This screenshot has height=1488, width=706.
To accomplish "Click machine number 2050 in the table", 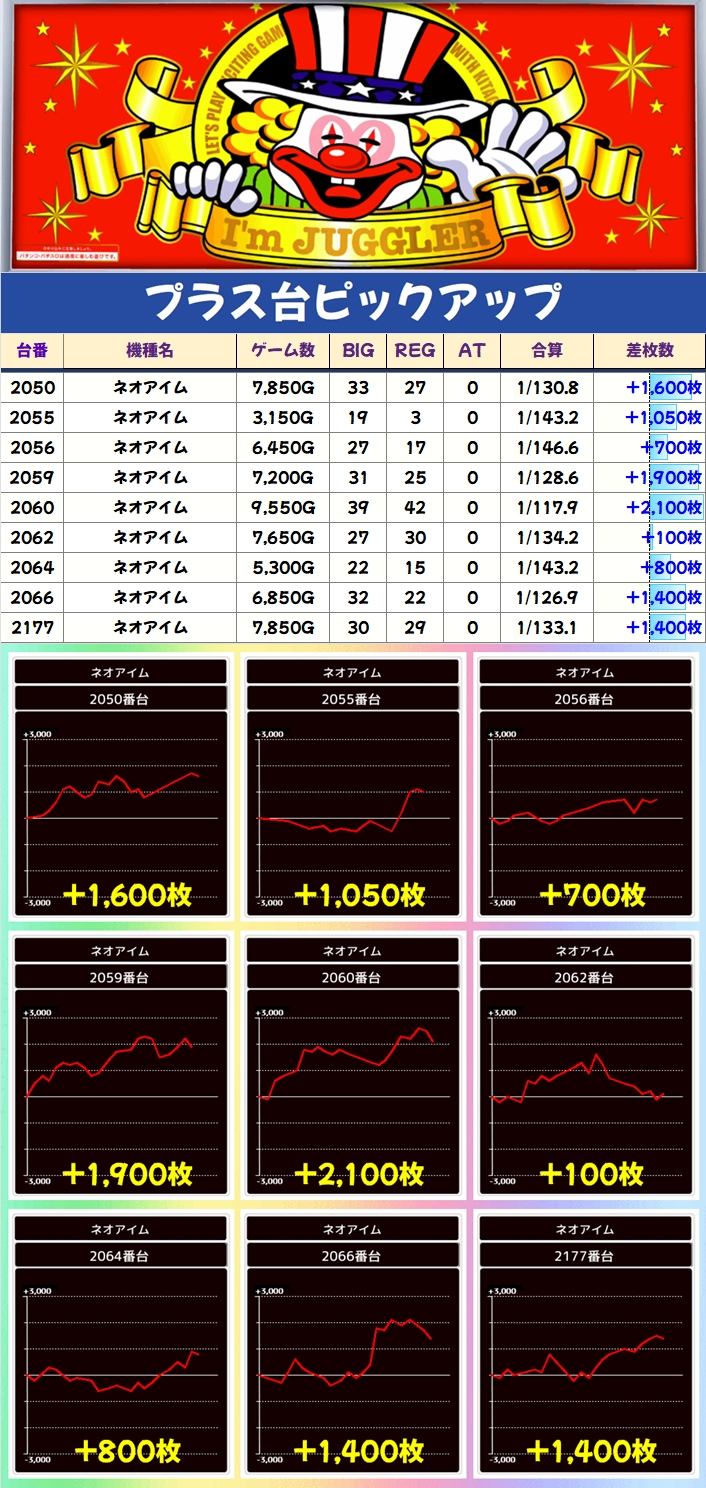I will 32,388.
